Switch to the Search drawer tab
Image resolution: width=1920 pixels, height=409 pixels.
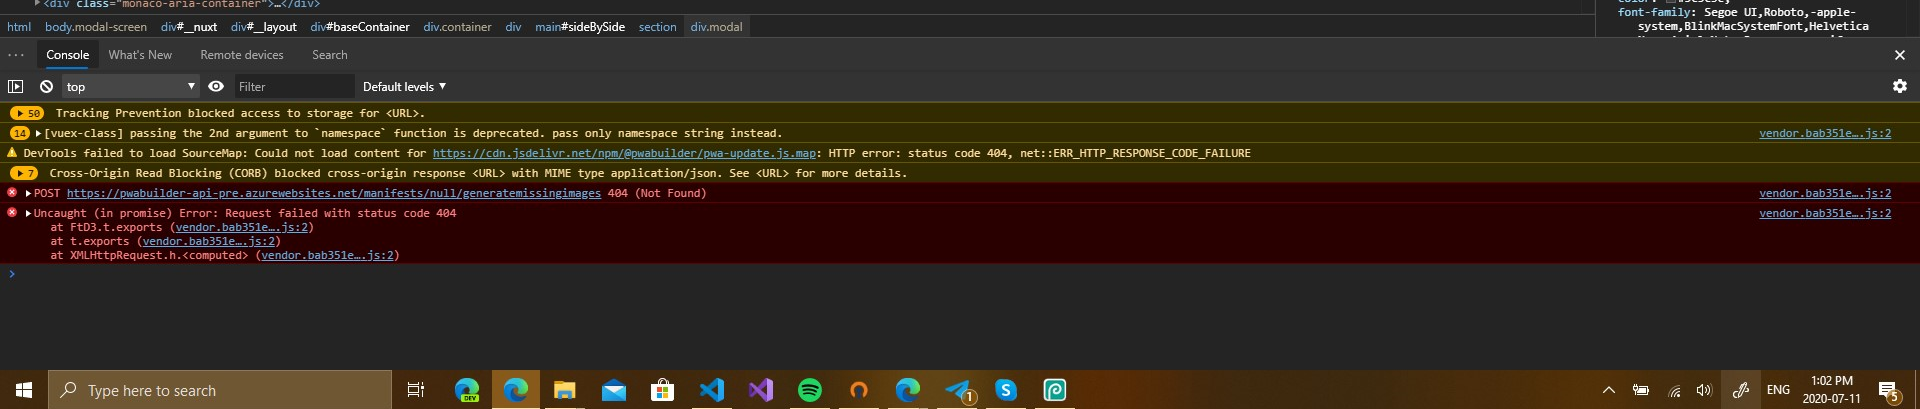(330, 55)
